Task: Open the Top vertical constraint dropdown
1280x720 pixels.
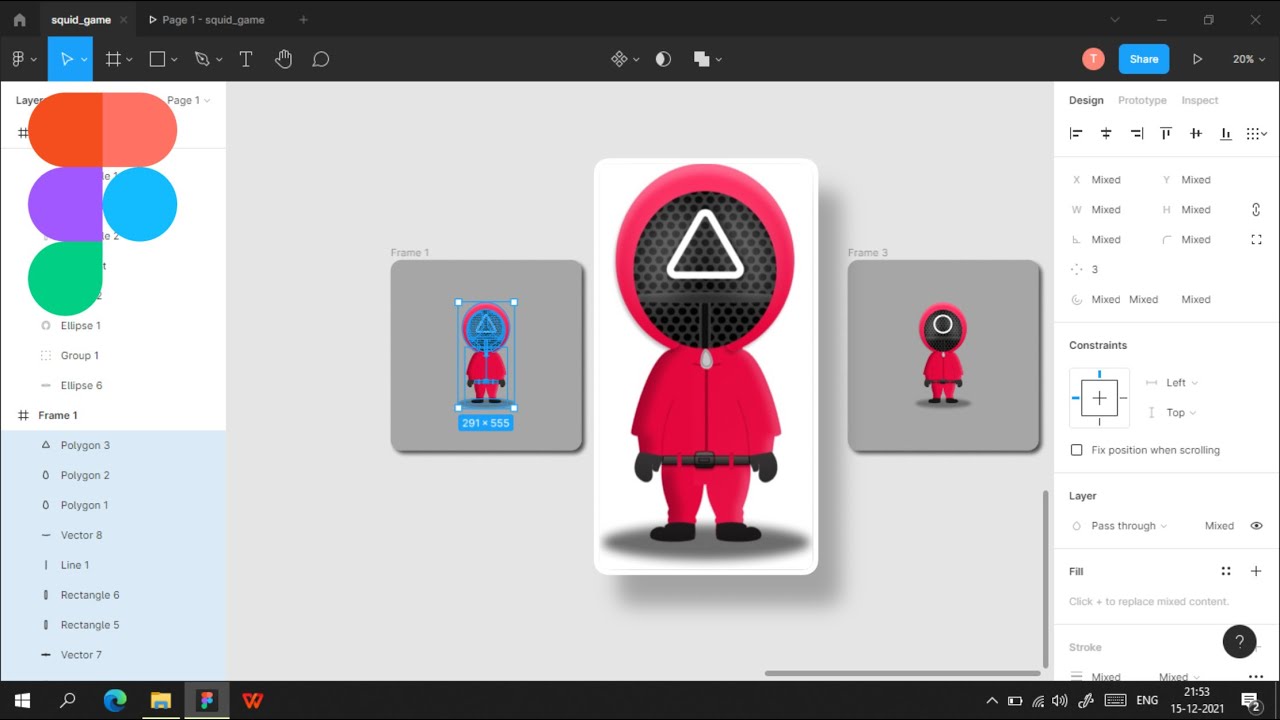Action: click(x=1181, y=413)
